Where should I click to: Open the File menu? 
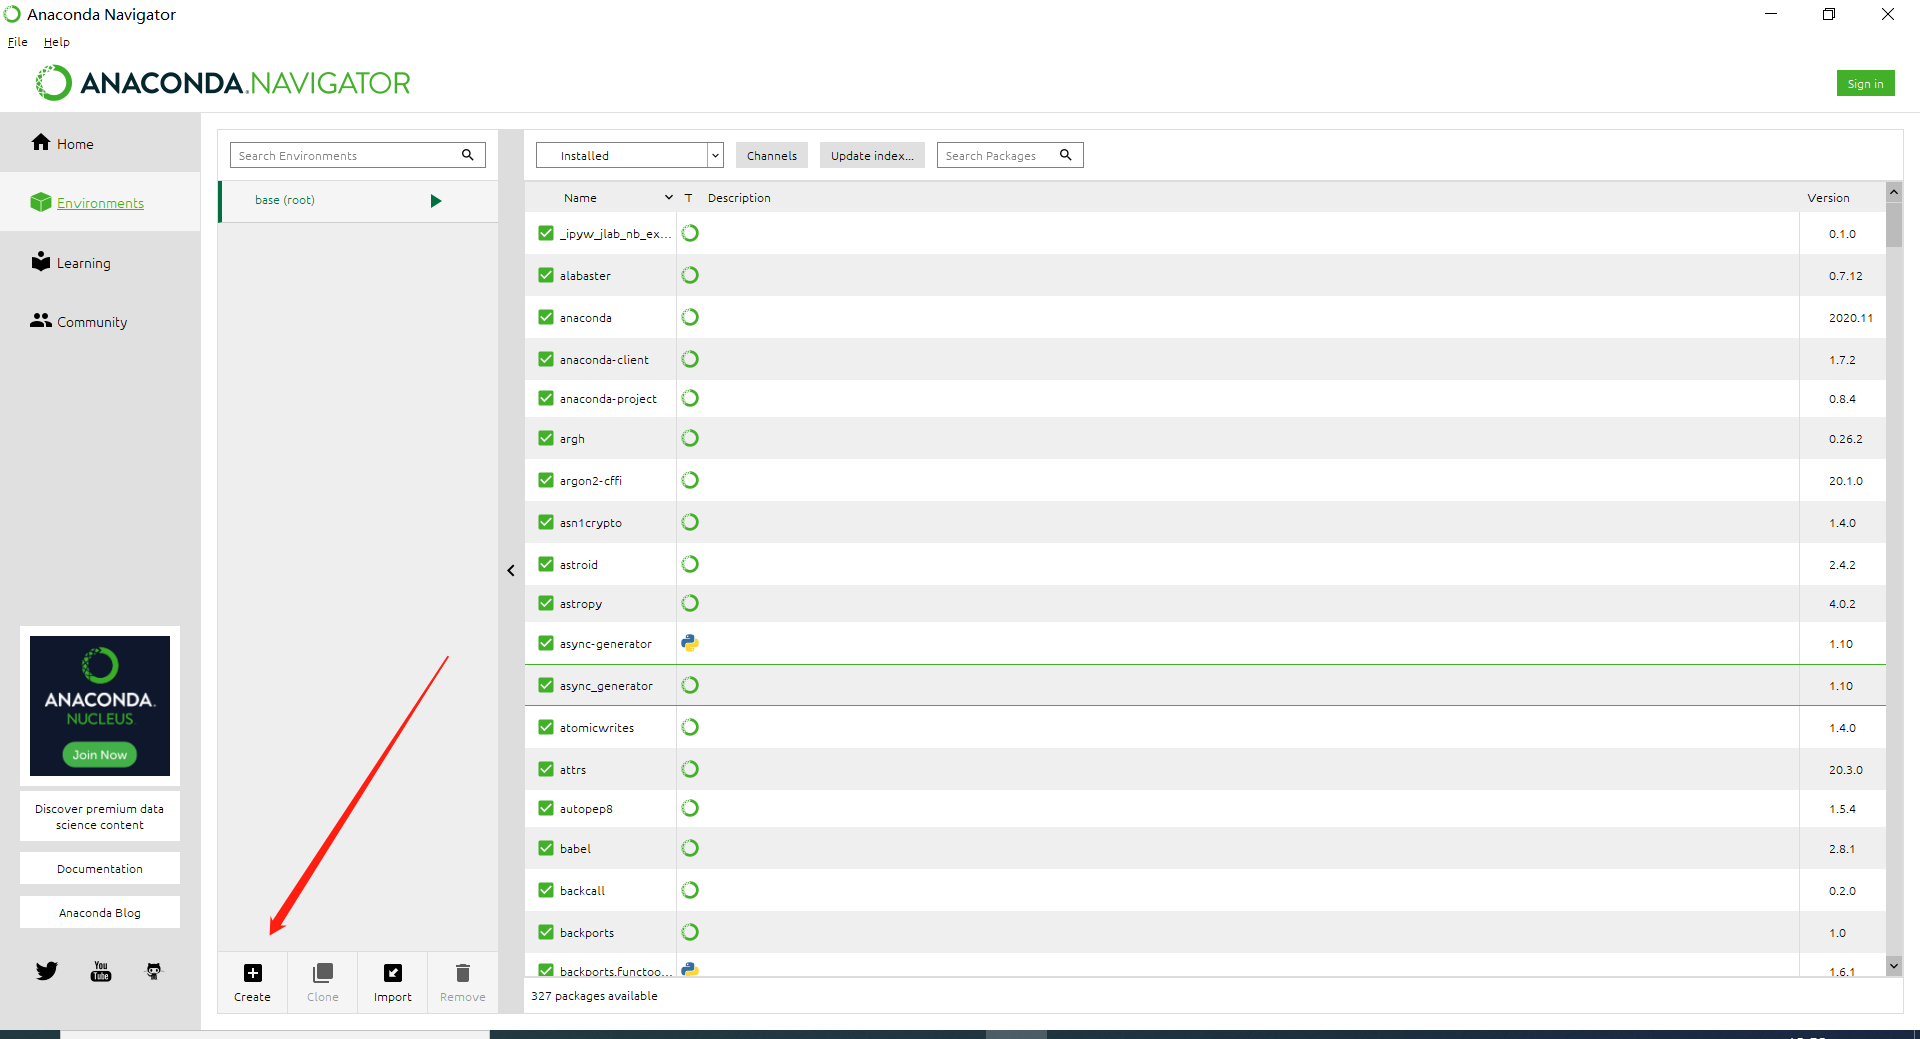(x=18, y=42)
